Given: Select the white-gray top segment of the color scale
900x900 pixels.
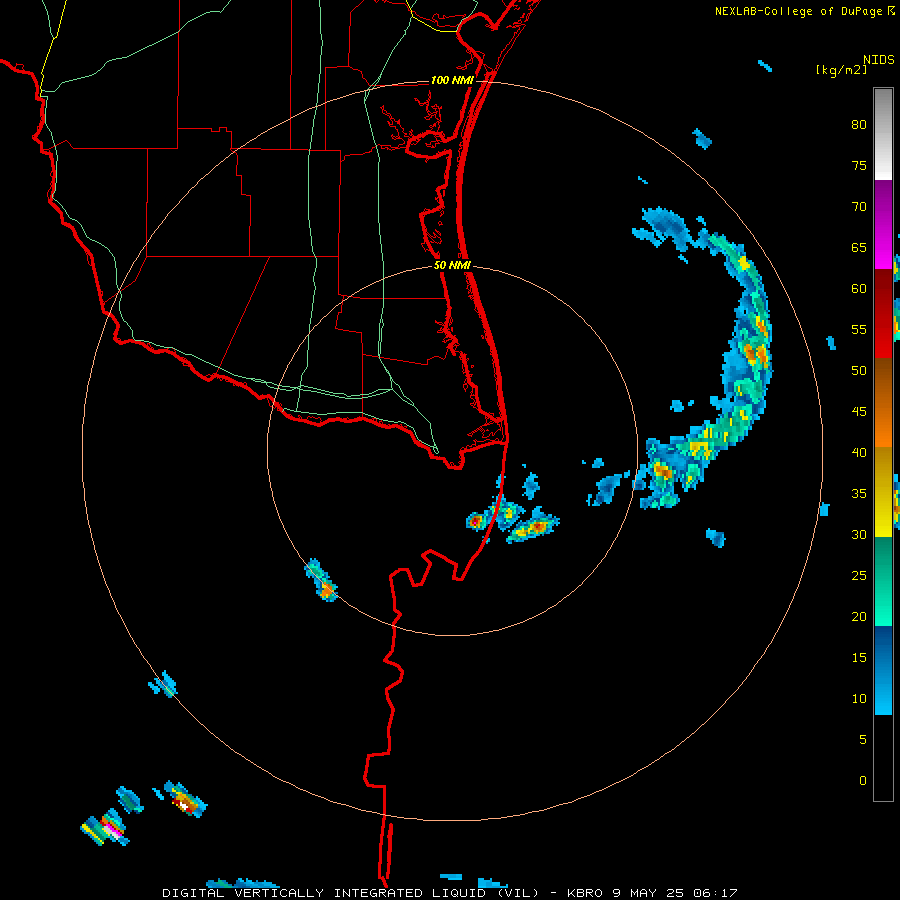Looking at the screenshot, I should [x=883, y=134].
